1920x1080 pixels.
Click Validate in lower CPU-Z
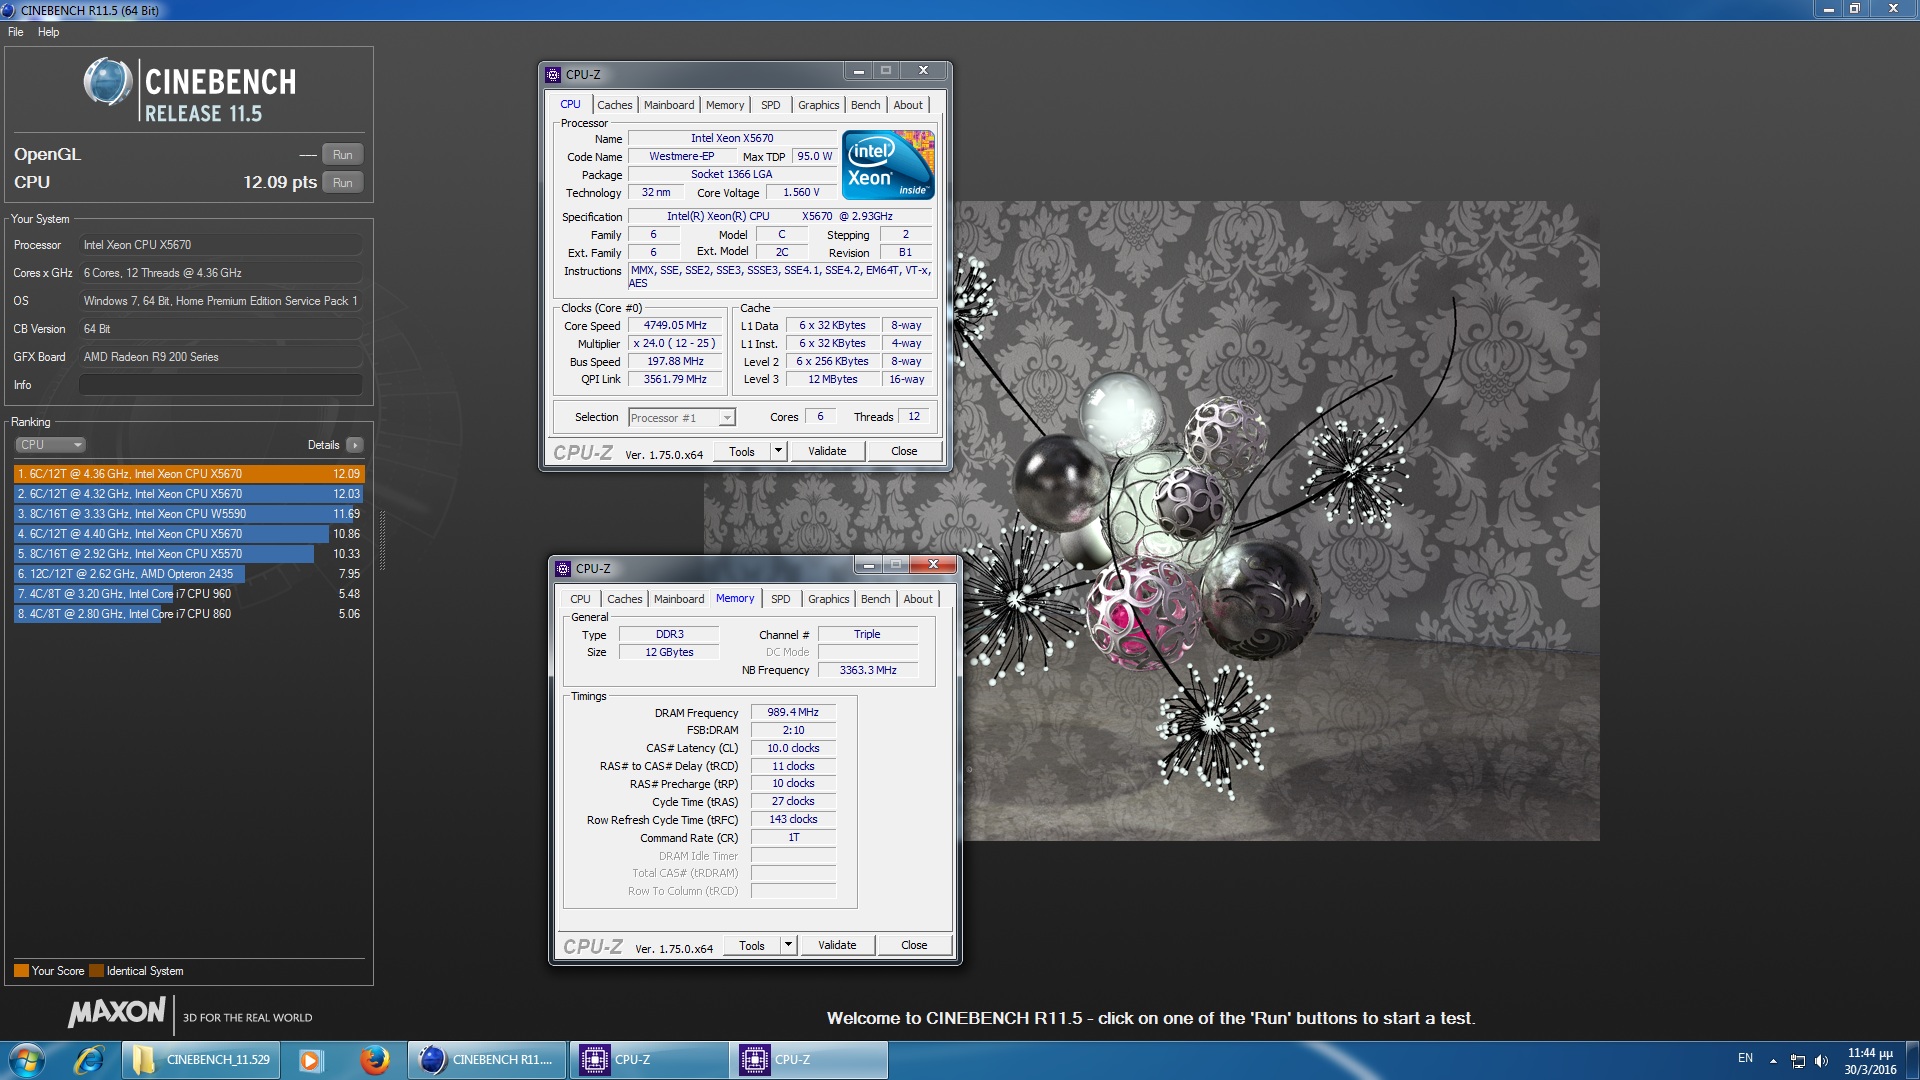tap(837, 946)
